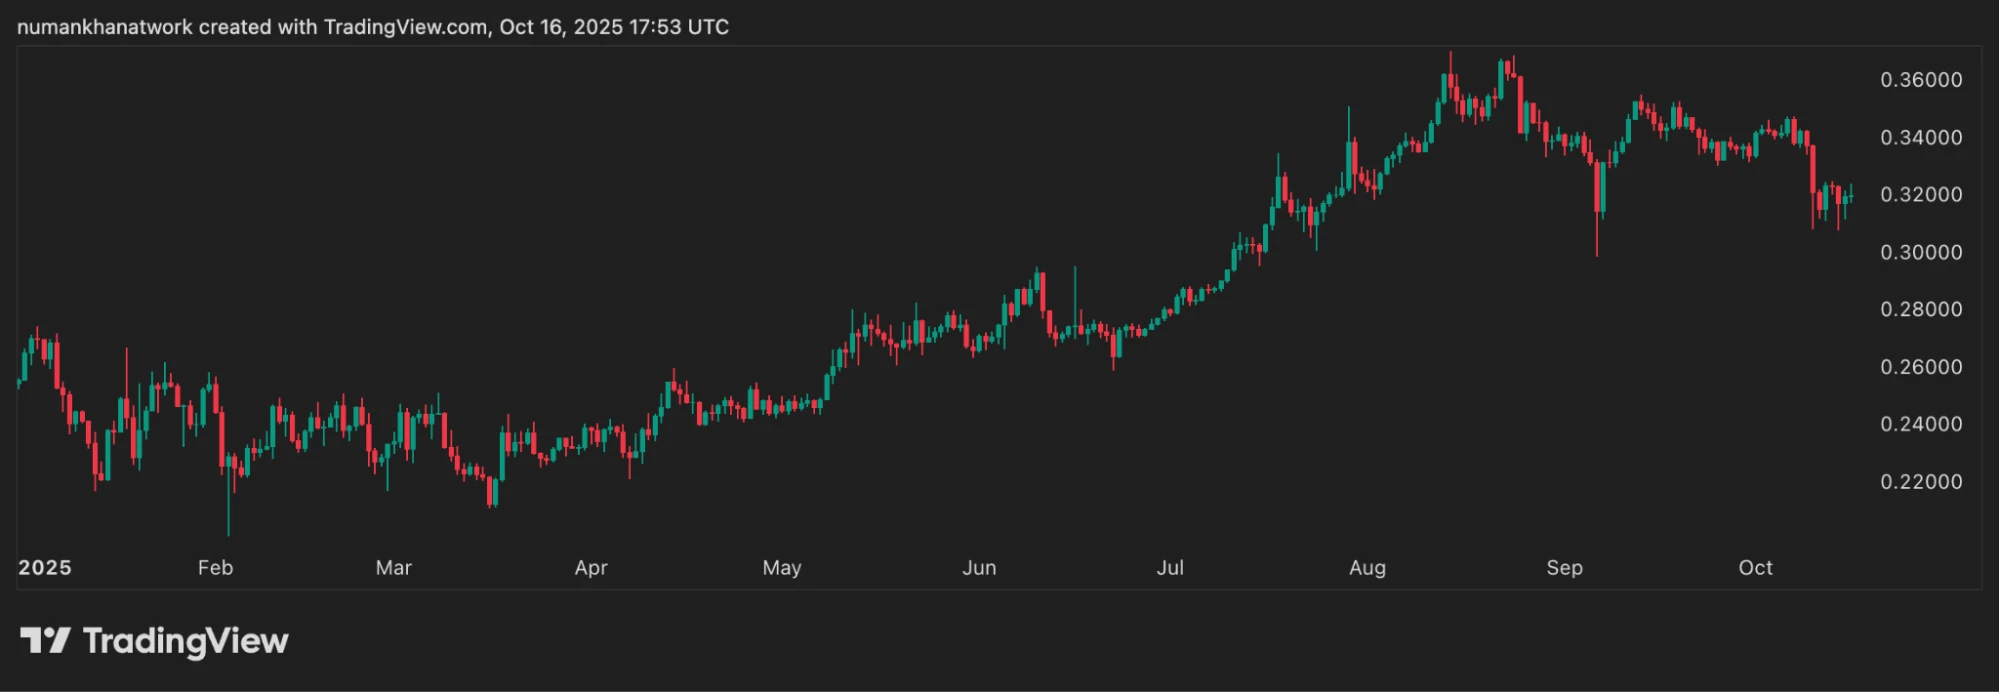The width and height of the screenshot is (1999, 693).
Task: Click the 0.28000 price axis label
Action: 1921,309
